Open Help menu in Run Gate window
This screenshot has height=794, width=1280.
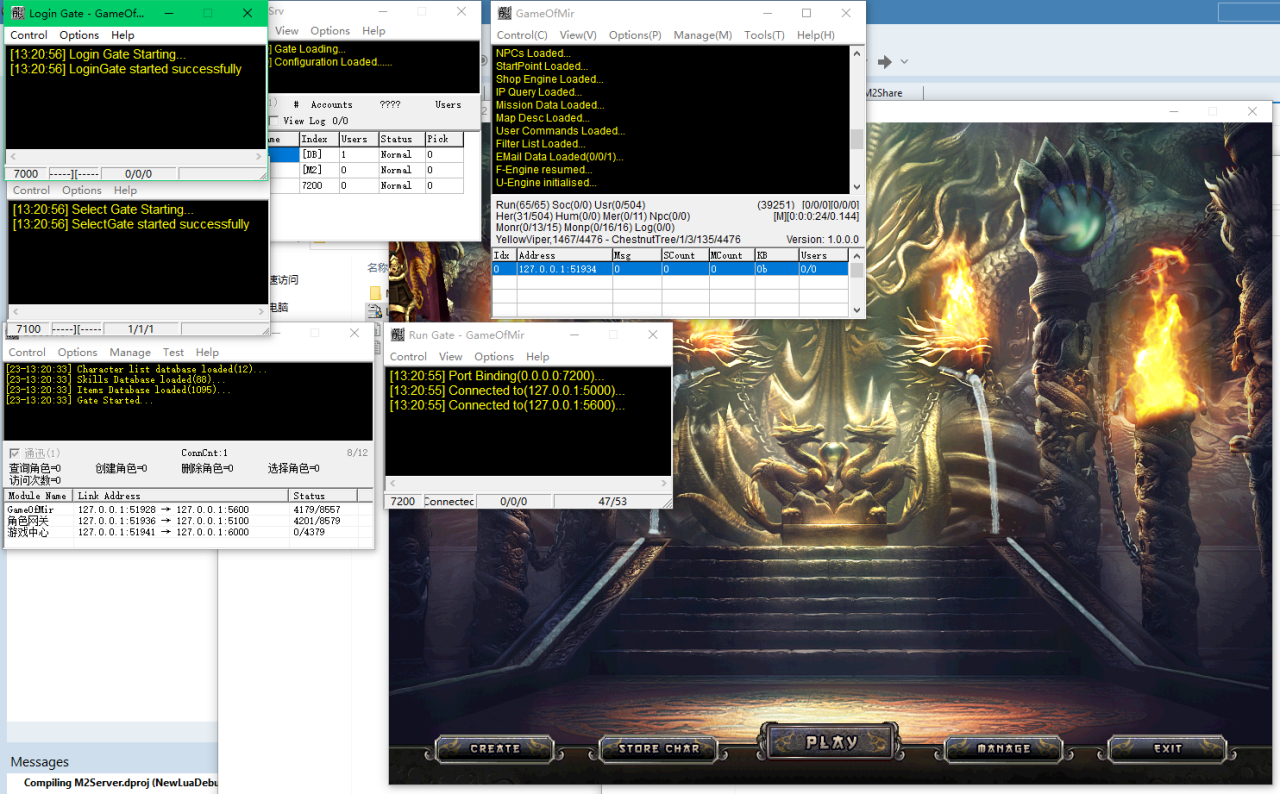click(x=538, y=357)
